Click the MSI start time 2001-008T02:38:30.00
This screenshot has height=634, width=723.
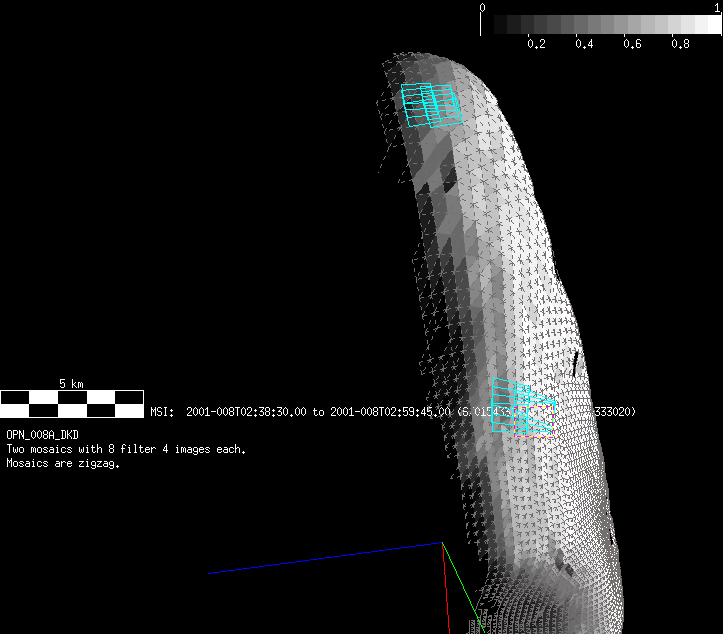tap(246, 412)
